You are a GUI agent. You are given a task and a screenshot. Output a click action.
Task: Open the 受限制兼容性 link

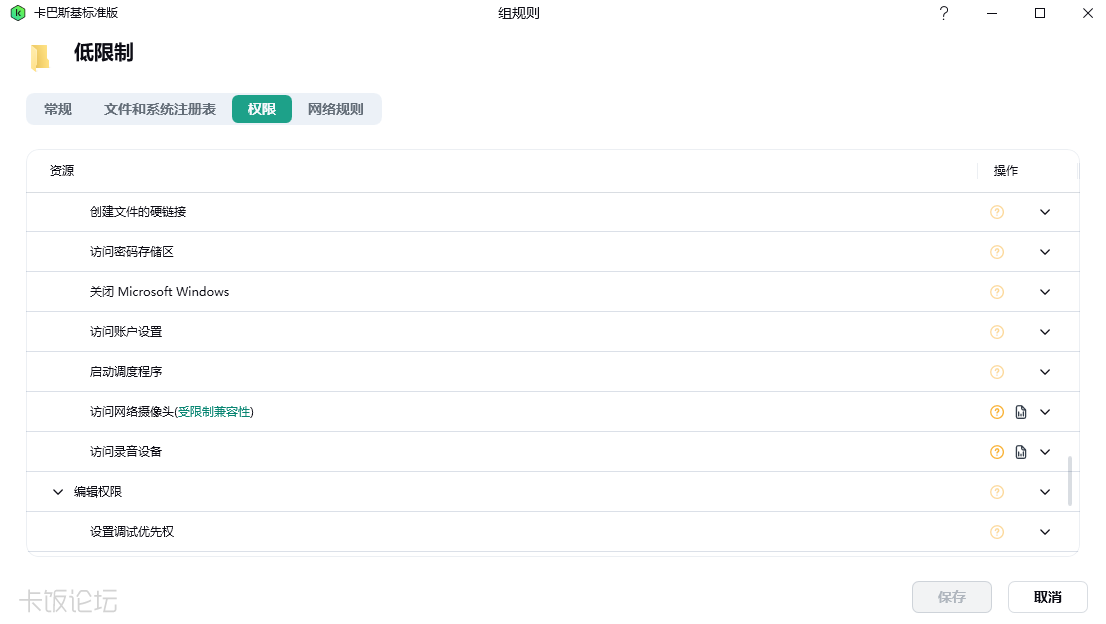214,412
